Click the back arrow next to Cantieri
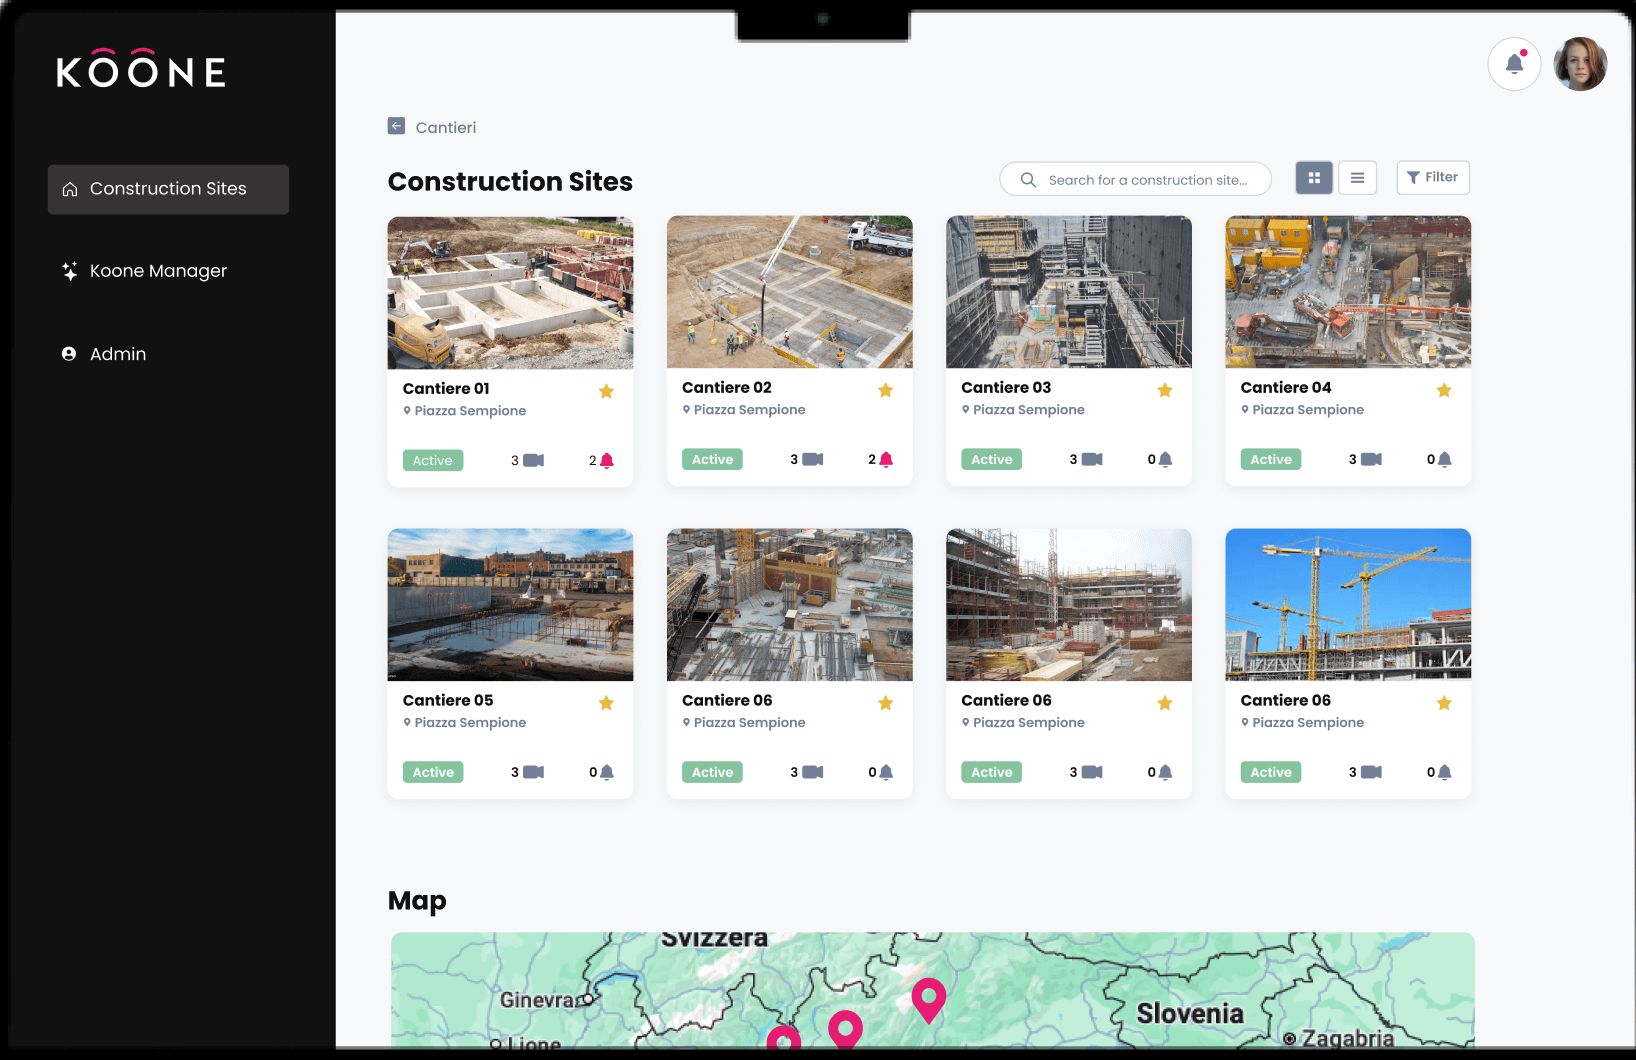The image size is (1636, 1060). [x=397, y=126]
